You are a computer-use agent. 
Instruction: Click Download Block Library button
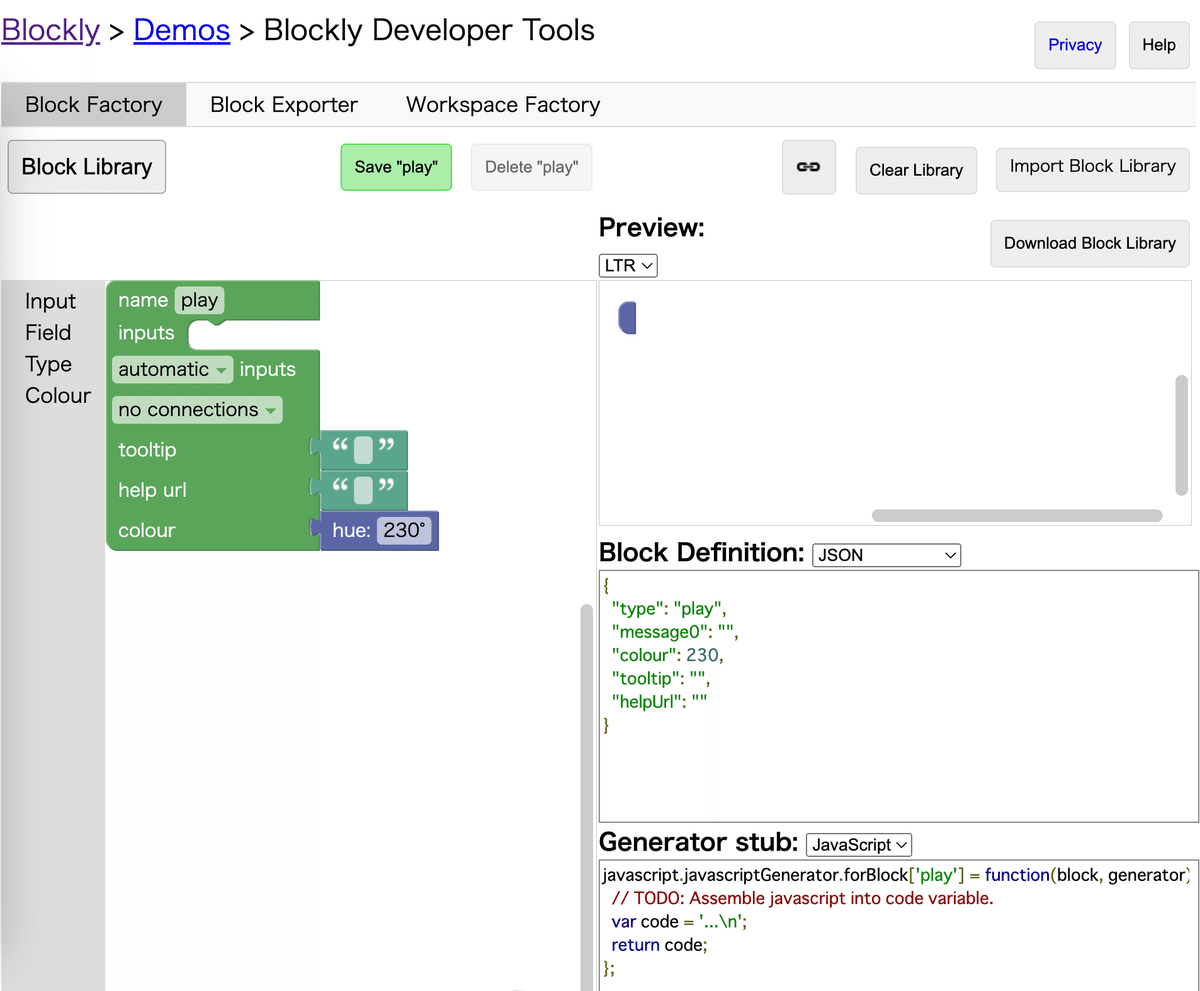pos(1090,243)
